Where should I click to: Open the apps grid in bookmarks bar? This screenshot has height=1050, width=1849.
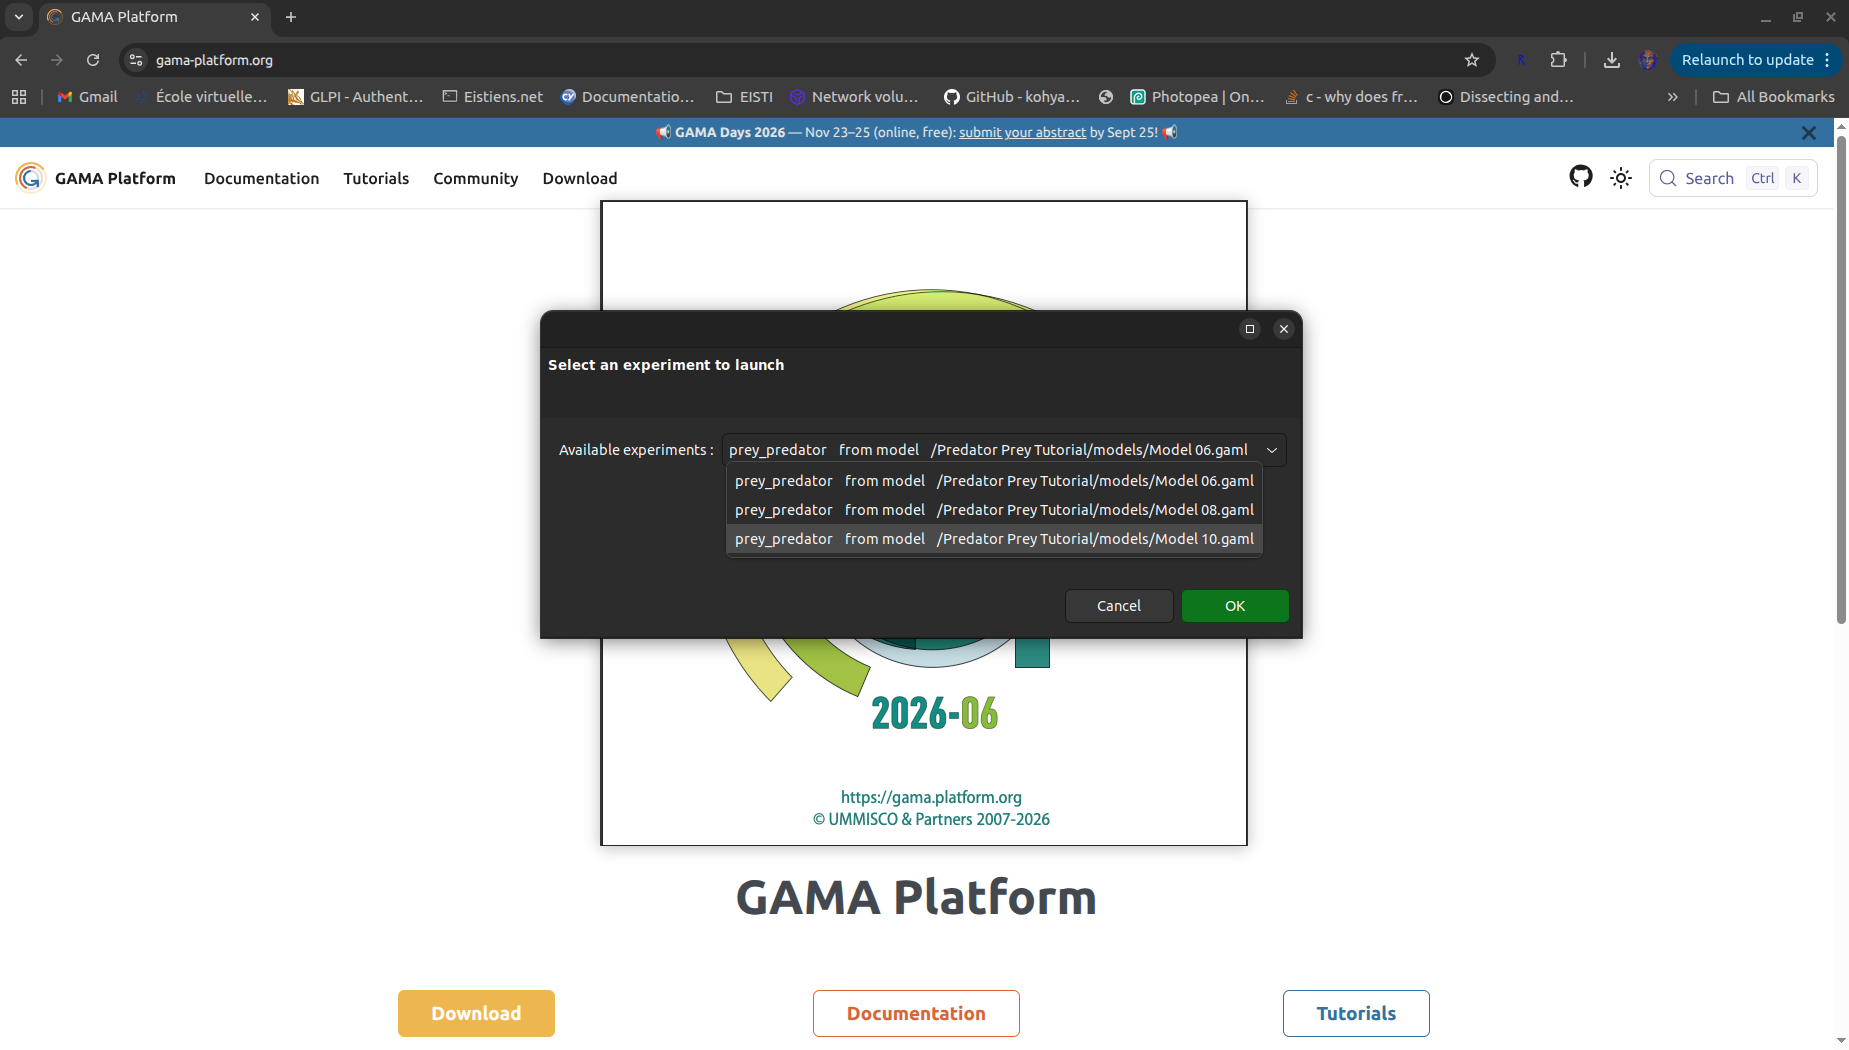(18, 97)
